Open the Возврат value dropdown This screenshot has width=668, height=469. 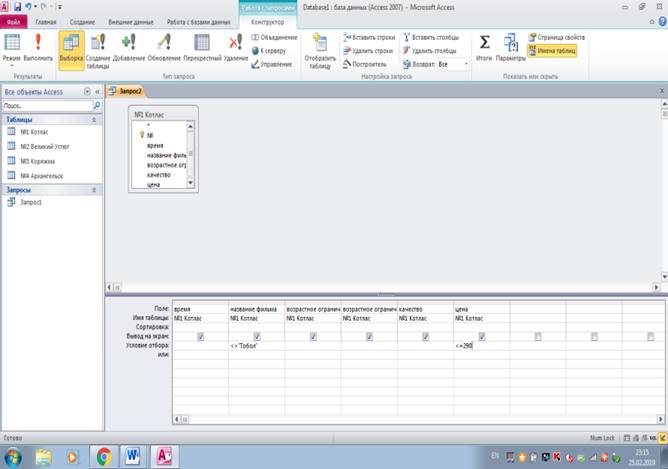466,64
